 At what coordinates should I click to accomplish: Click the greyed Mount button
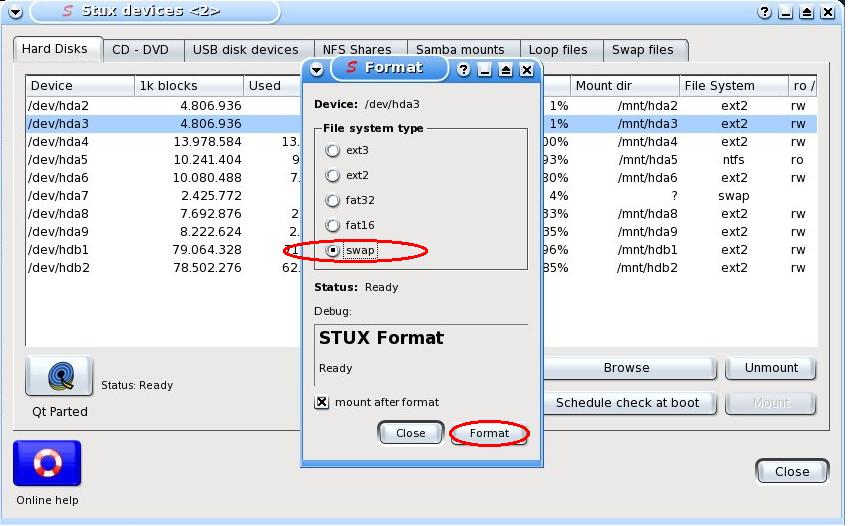tap(771, 403)
